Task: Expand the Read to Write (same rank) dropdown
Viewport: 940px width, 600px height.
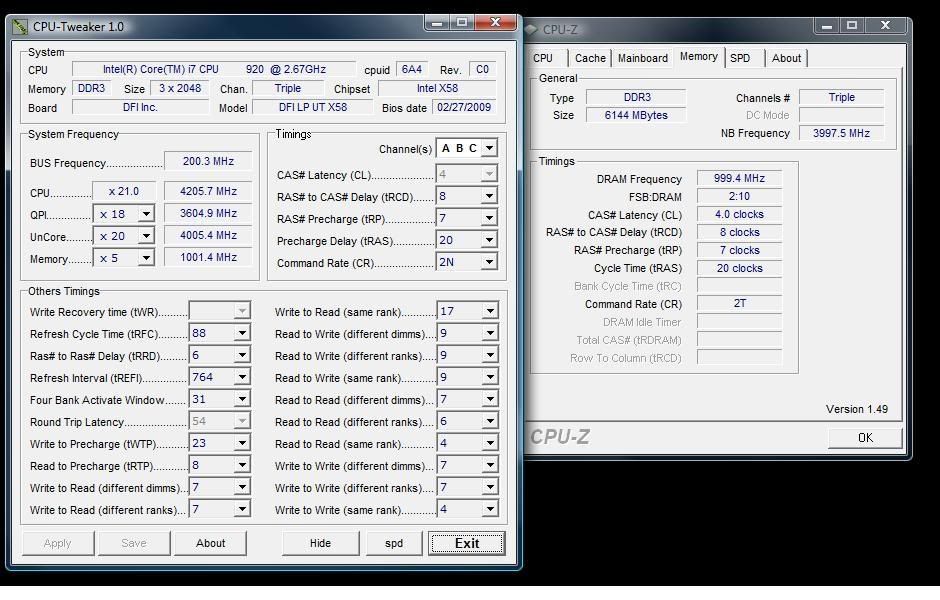Action: point(490,378)
